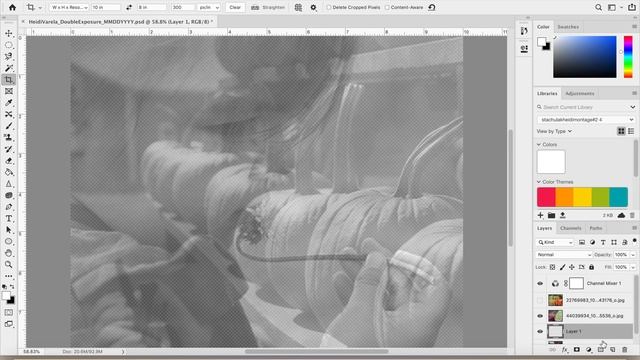Hide Layer 1 visibility eye
Screen dimensions: 640x360
coord(540,331)
